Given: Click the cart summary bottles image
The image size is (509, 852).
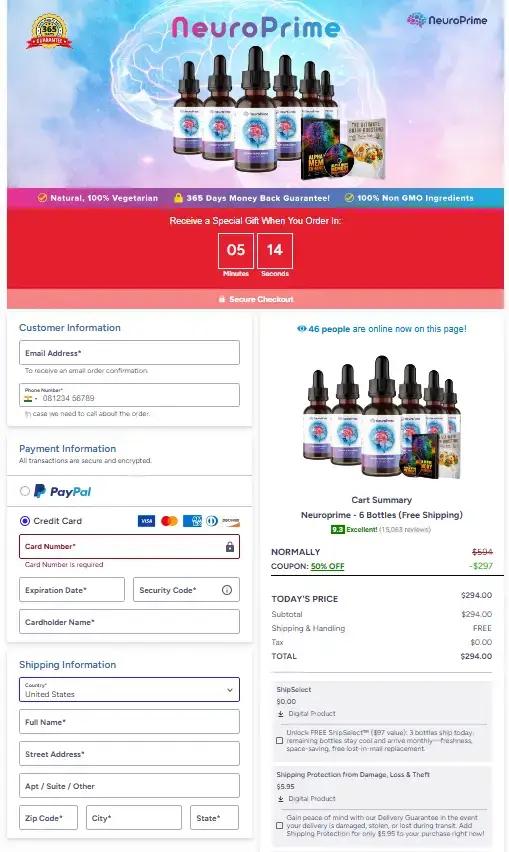Looking at the screenshot, I should [381, 417].
